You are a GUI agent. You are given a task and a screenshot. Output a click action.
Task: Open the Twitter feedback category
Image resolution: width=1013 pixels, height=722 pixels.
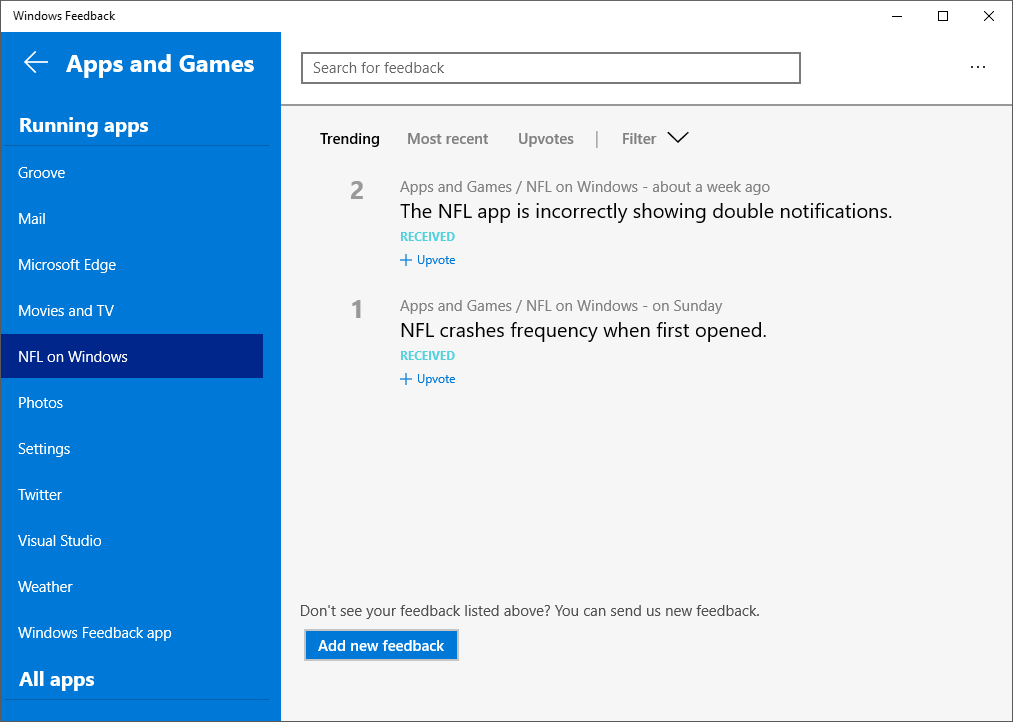coord(40,495)
